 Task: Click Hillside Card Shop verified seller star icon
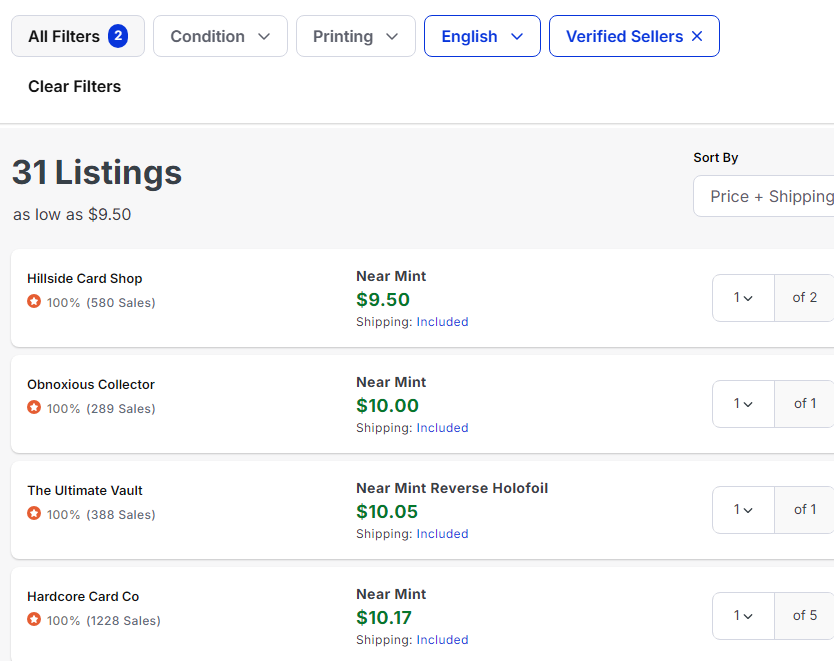tap(34, 301)
